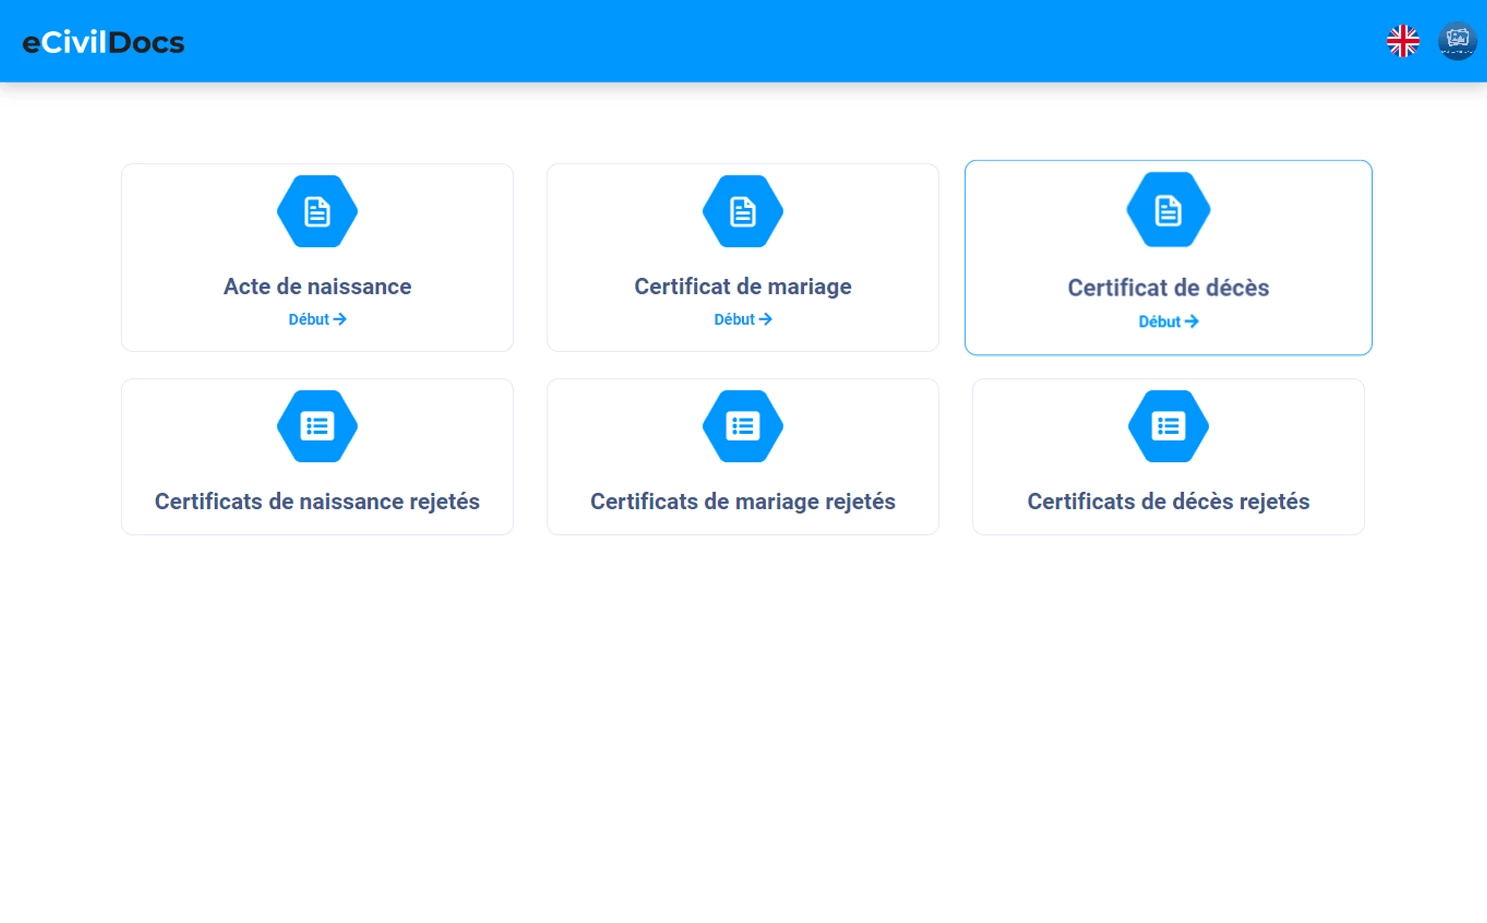Start the Acte de naissance with Début
Viewport: 1487px width, 923px height.
pyautogui.click(x=309, y=319)
